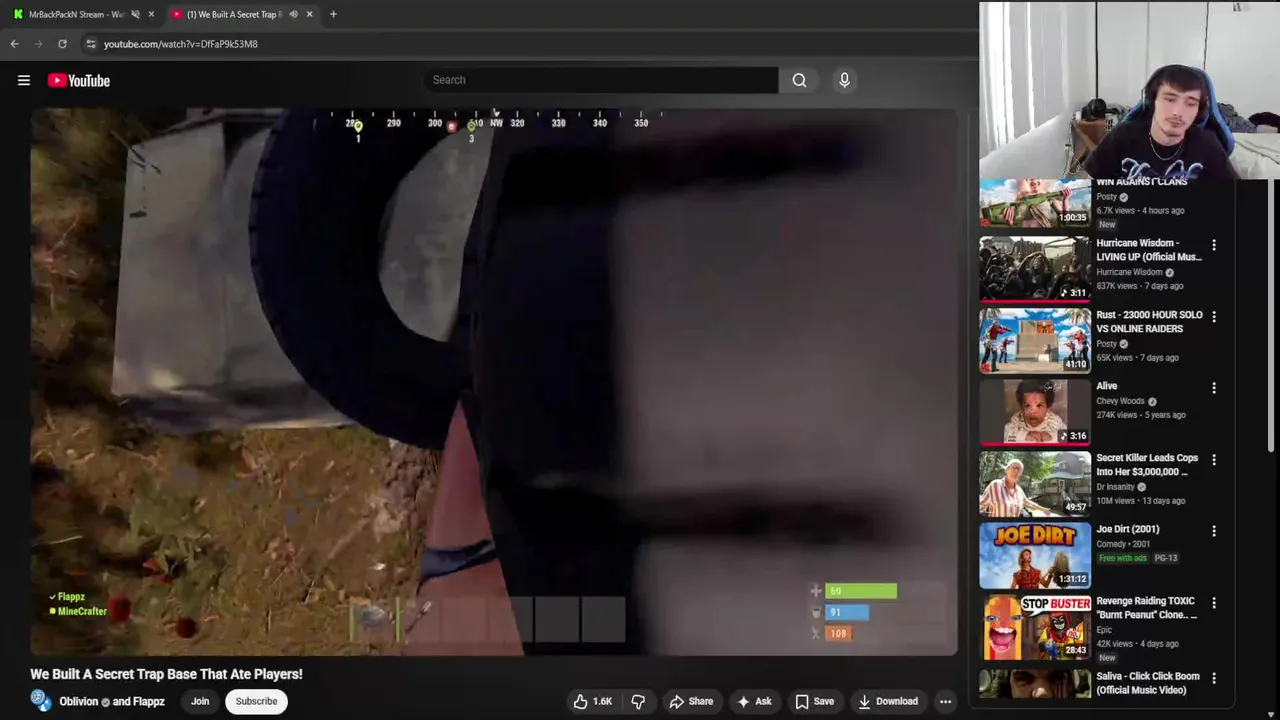Image resolution: width=1280 pixels, height=720 pixels.
Task: Open options menu for Hurricane Wisdom video
Action: 1214,245
